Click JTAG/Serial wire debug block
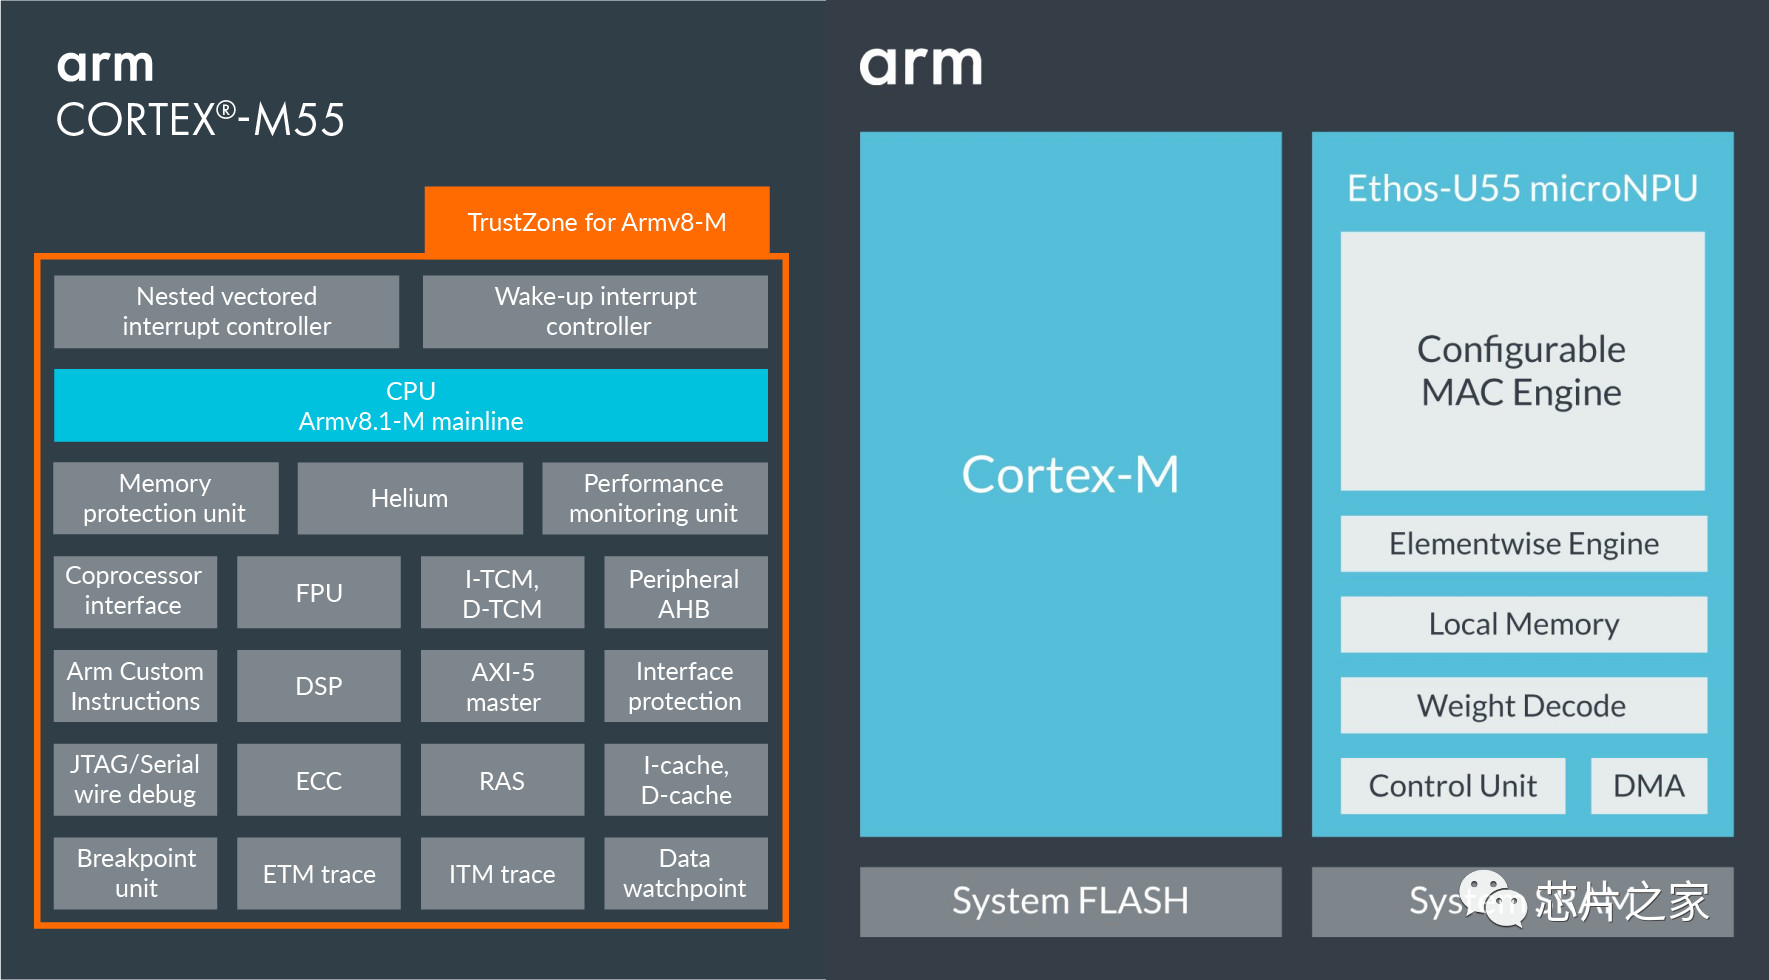This screenshot has height=980, width=1769. 135,779
